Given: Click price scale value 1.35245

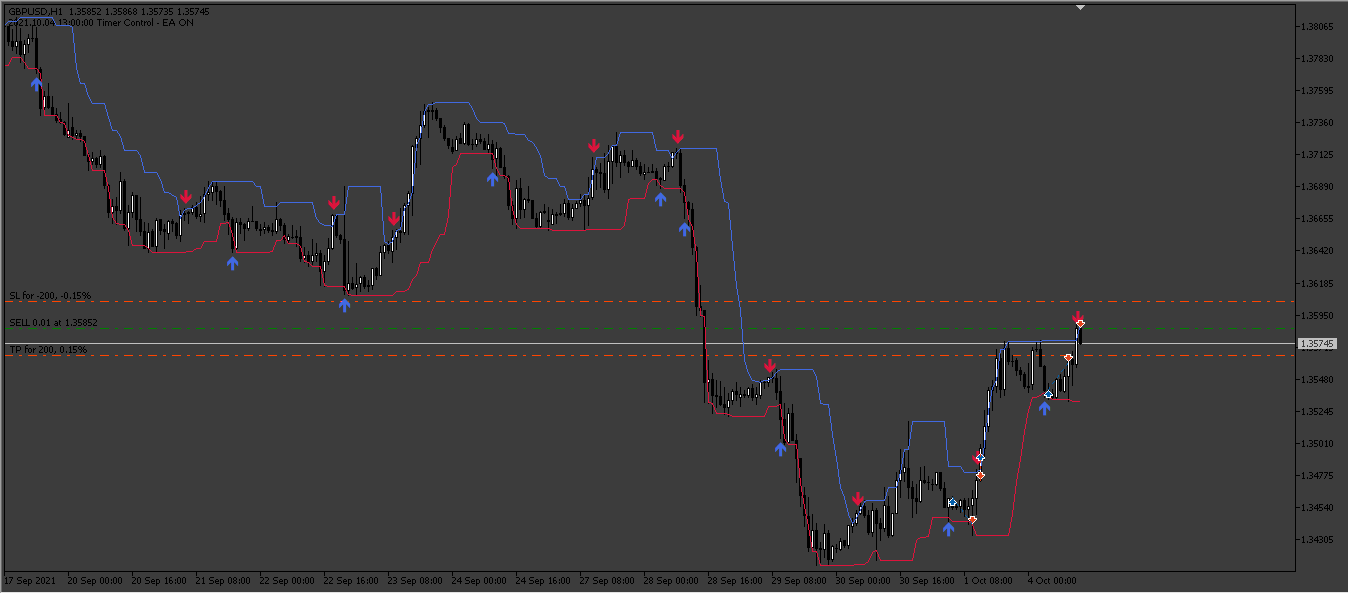Looking at the screenshot, I should (x=1316, y=412).
